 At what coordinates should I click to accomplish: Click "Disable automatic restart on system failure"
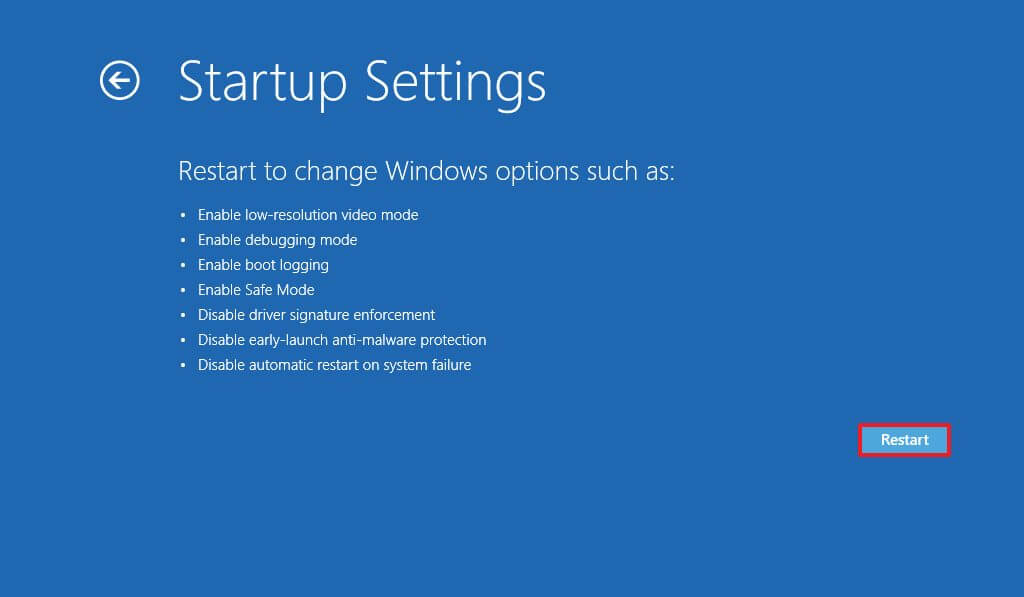[334, 365]
